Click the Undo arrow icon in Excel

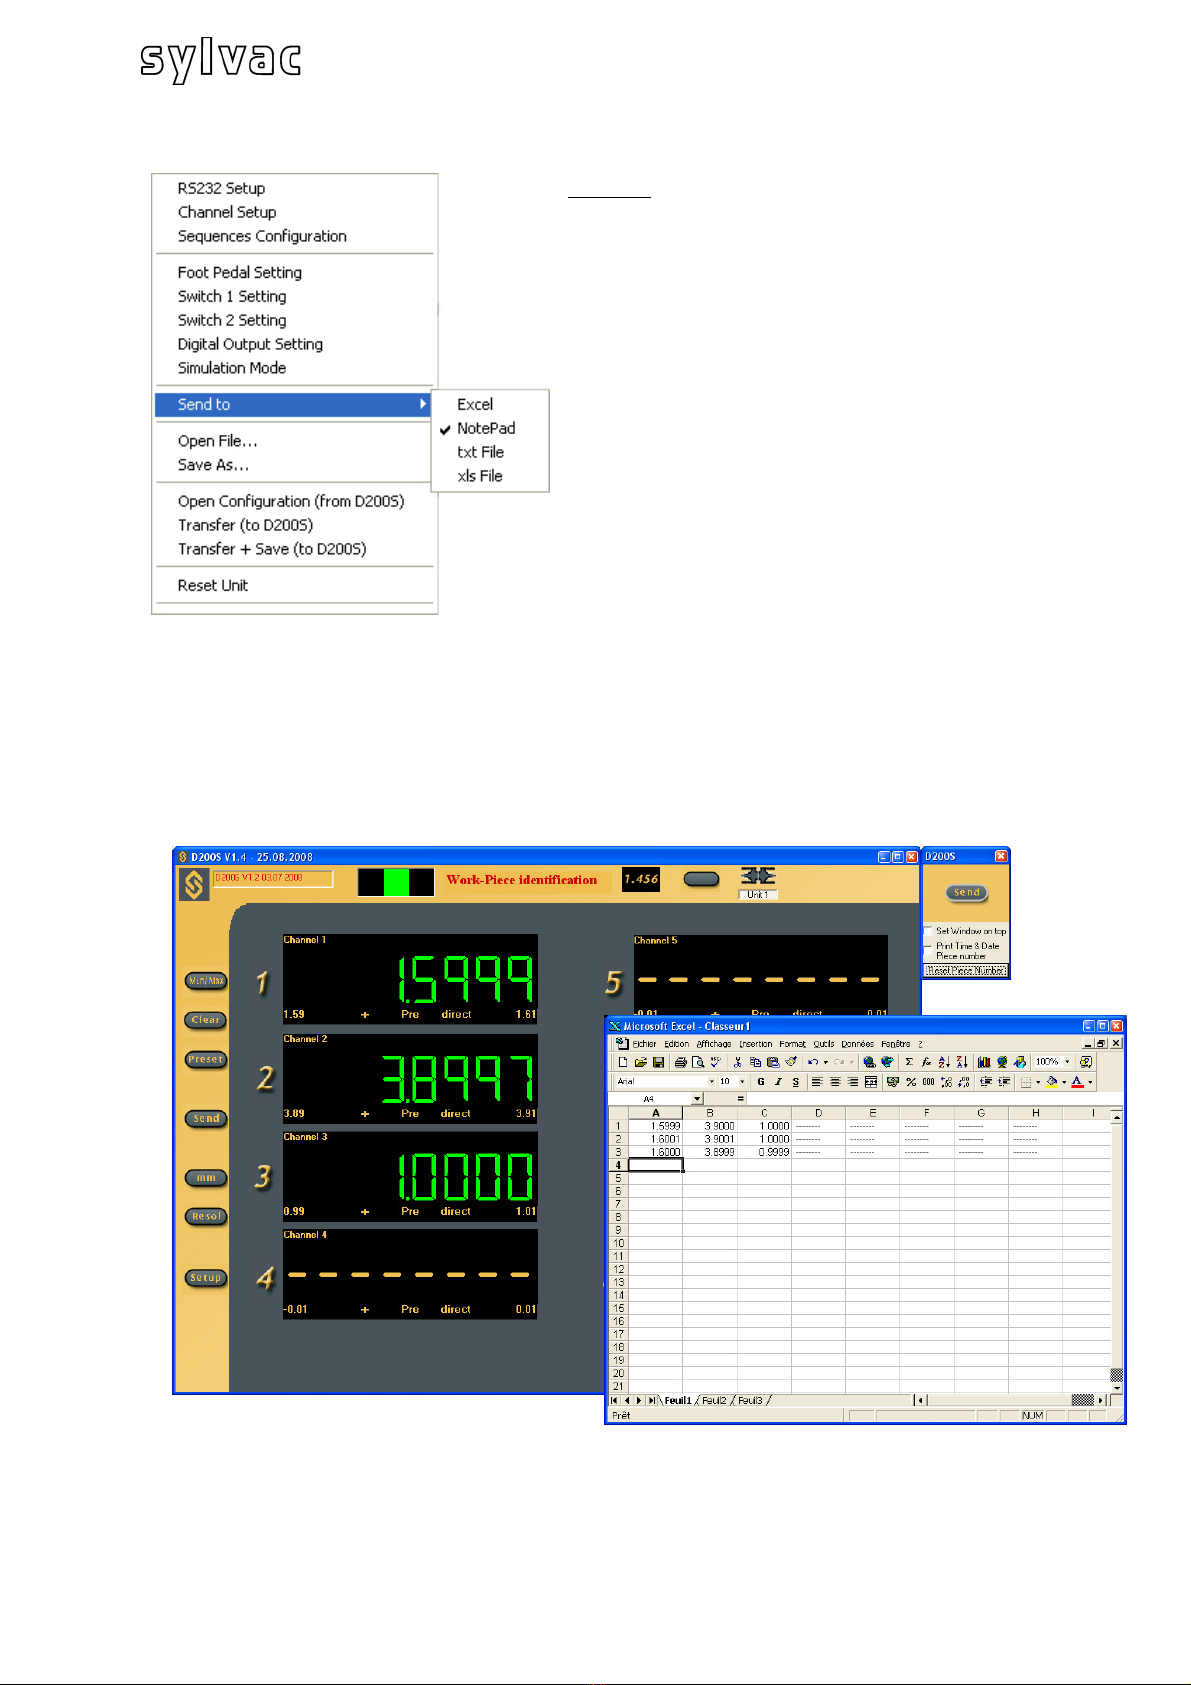(x=813, y=1062)
